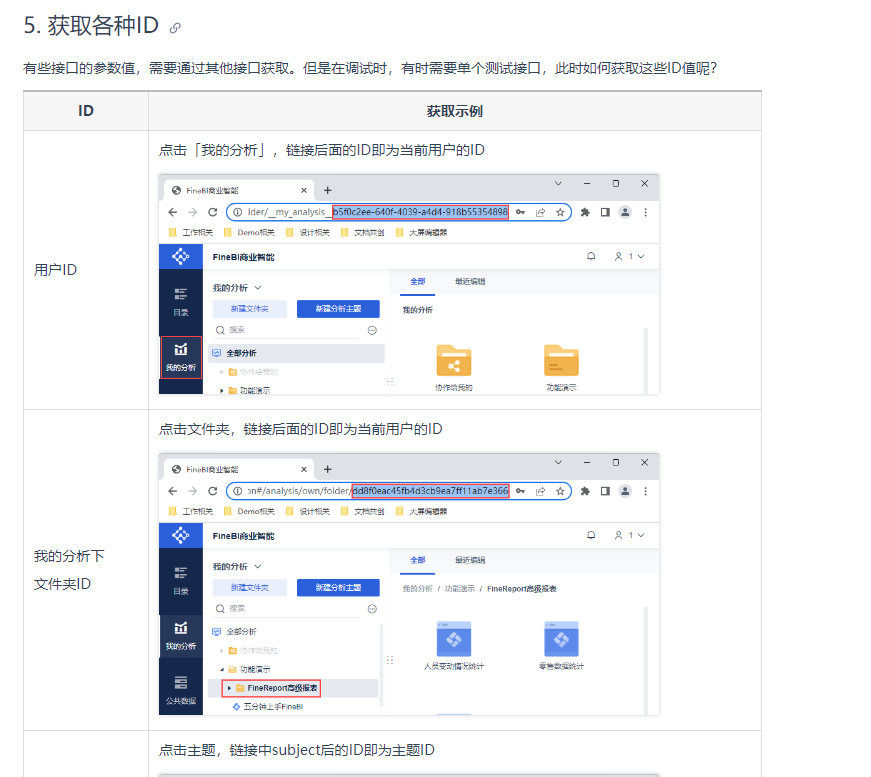In folder ID screenshot, click 新建文件夹 button
The width and height of the screenshot is (871, 777).
click(x=250, y=588)
